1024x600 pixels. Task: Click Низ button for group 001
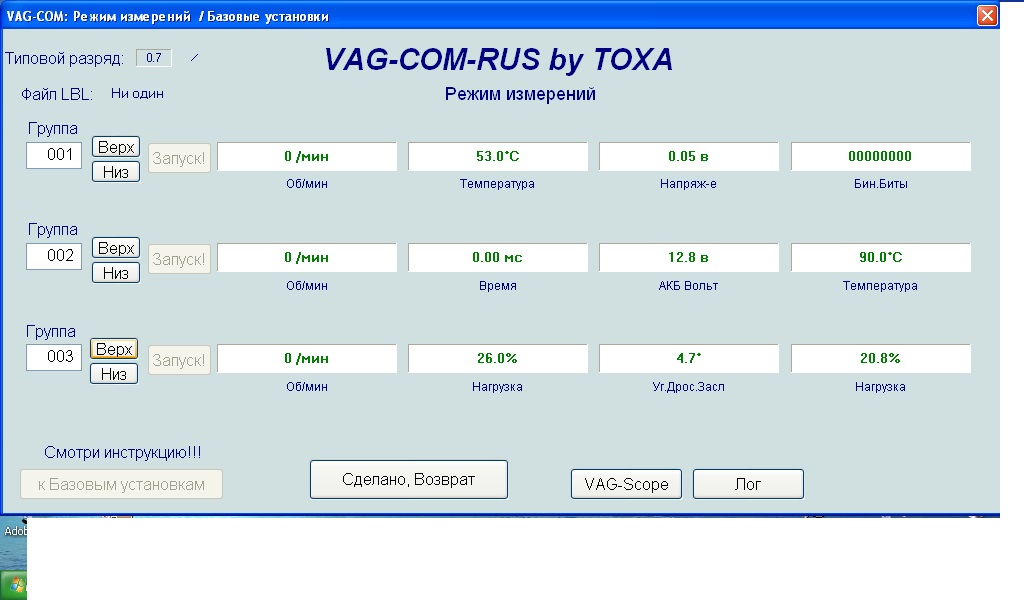click(x=116, y=172)
